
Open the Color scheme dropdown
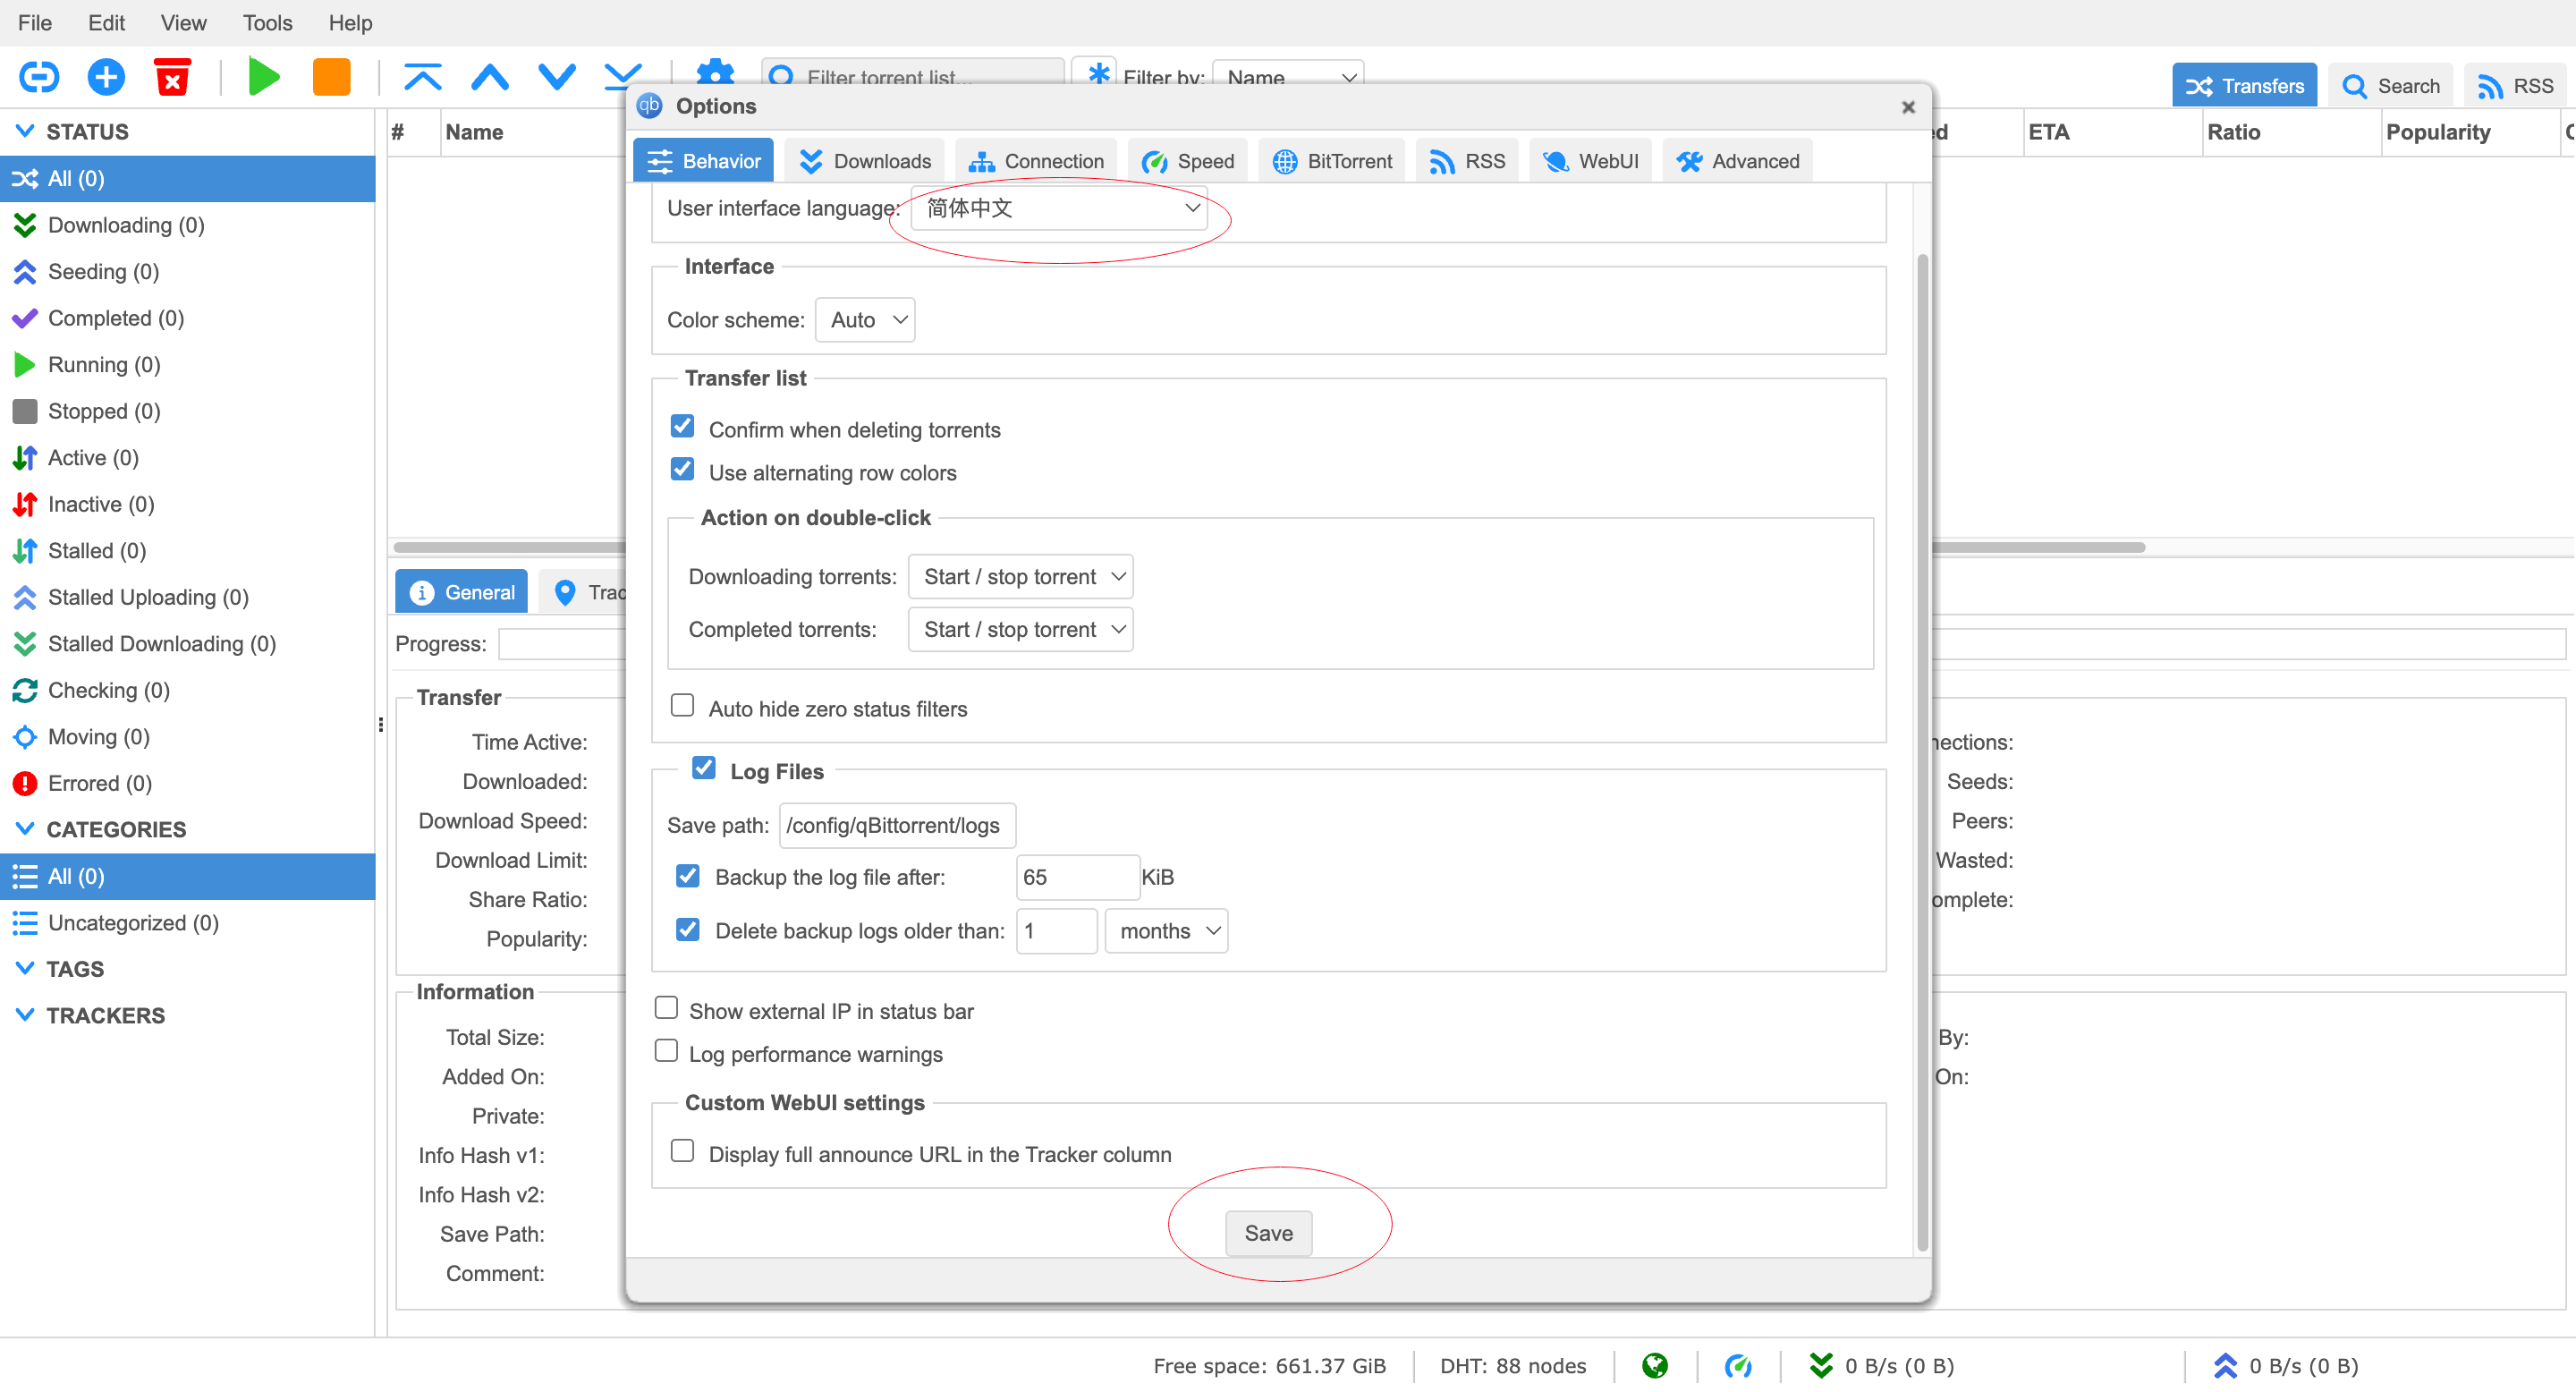point(865,320)
